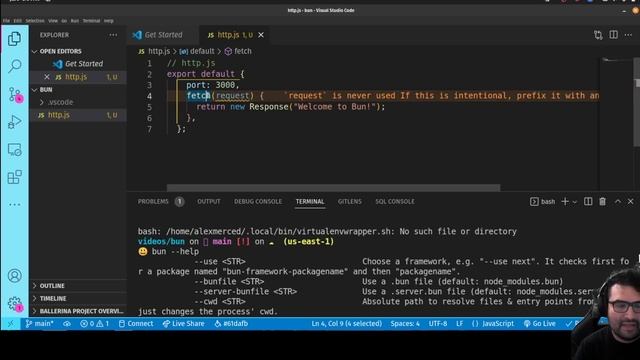The image size is (640, 360).
Task: Open the Selection menu
Action: click(x=35, y=21)
